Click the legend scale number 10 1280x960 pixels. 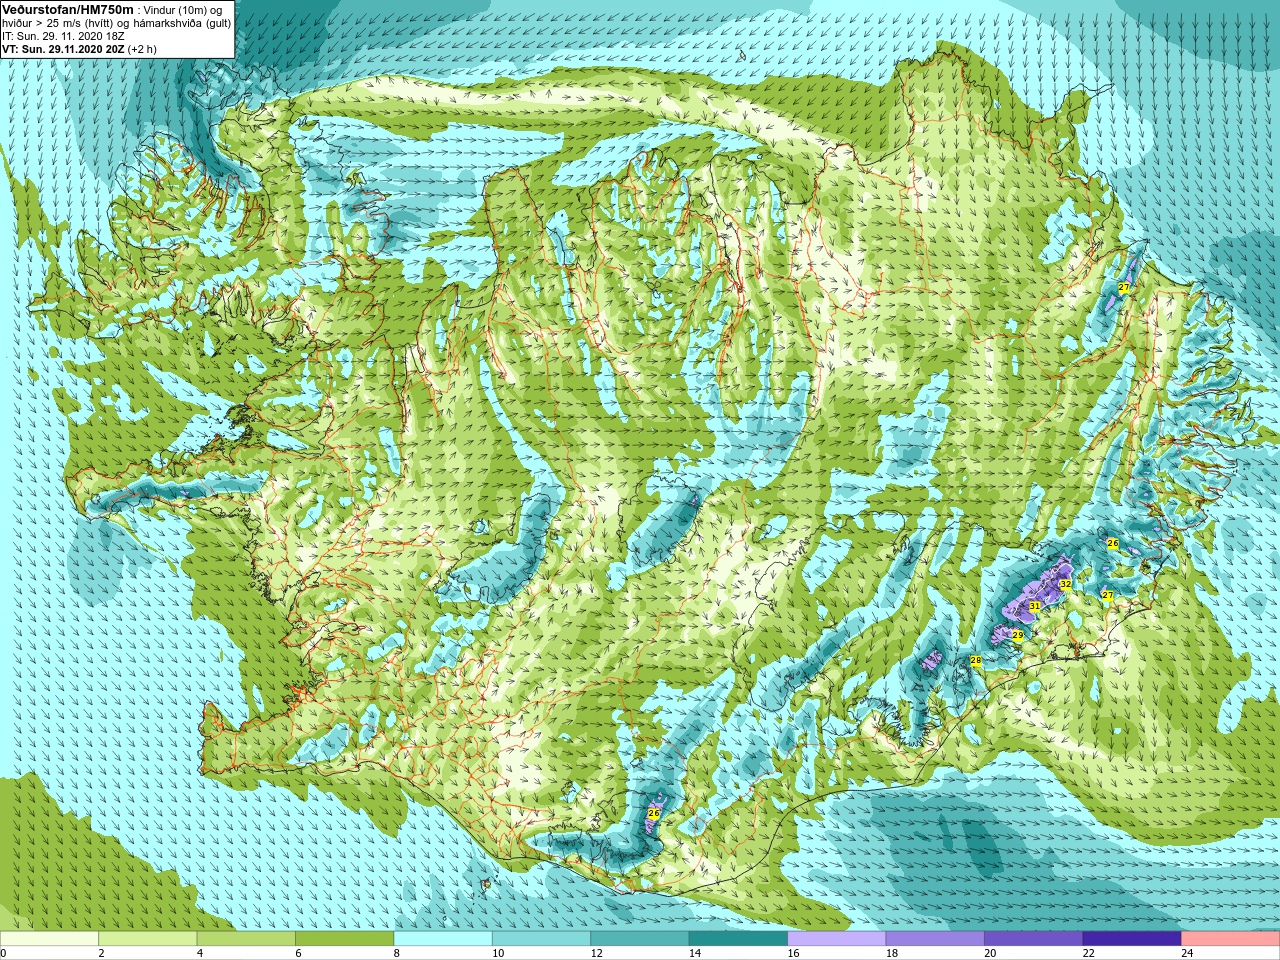pos(497,953)
